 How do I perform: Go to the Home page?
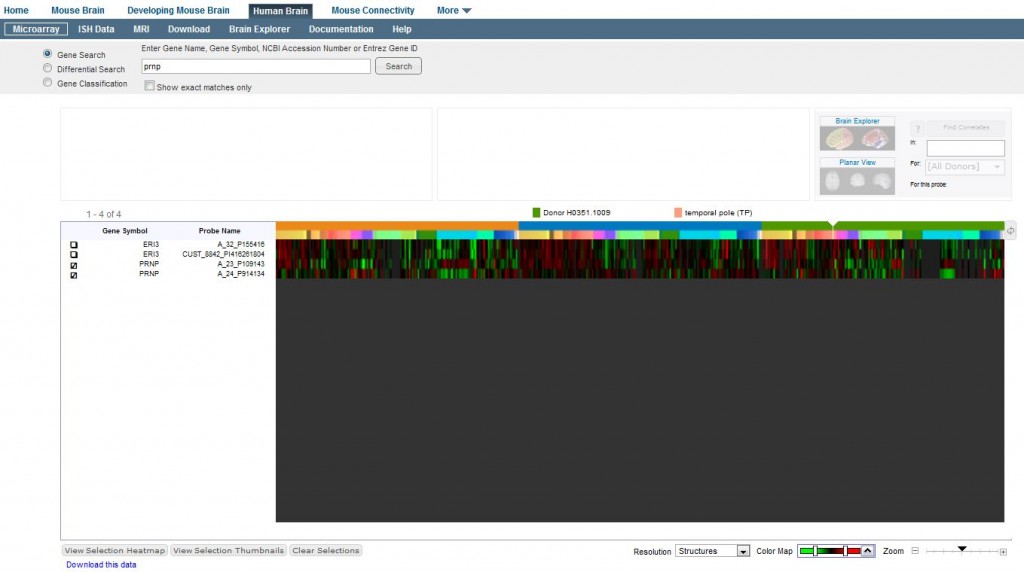pyautogui.click(x=16, y=10)
